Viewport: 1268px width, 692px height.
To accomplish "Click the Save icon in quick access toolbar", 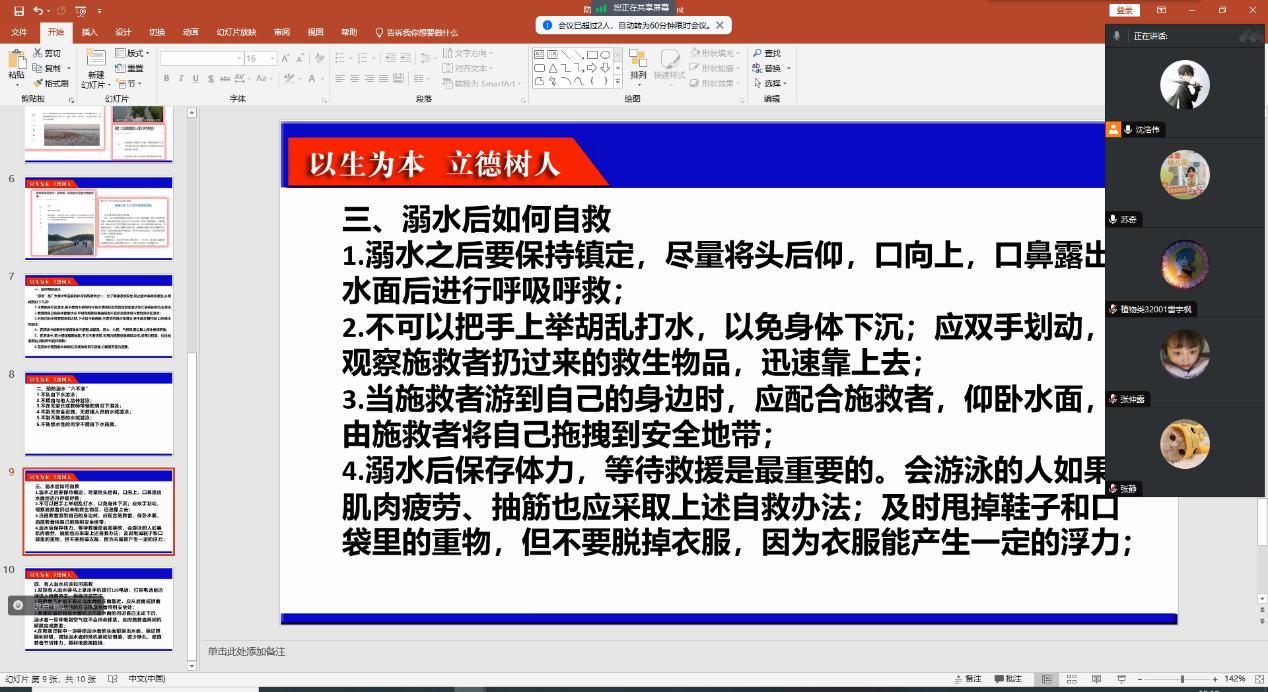I will [17, 10].
